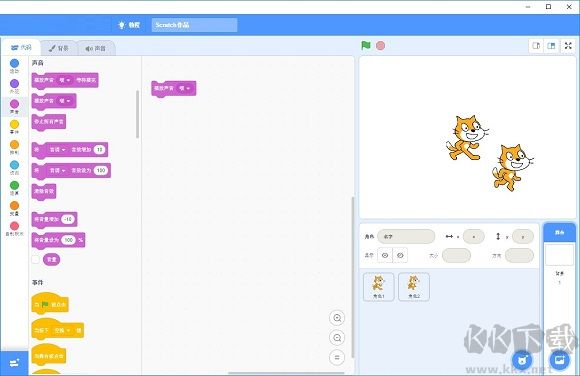580x376 pixels.
Task: Click the when-this-sprite-clicked hat block
Action: 49,355
